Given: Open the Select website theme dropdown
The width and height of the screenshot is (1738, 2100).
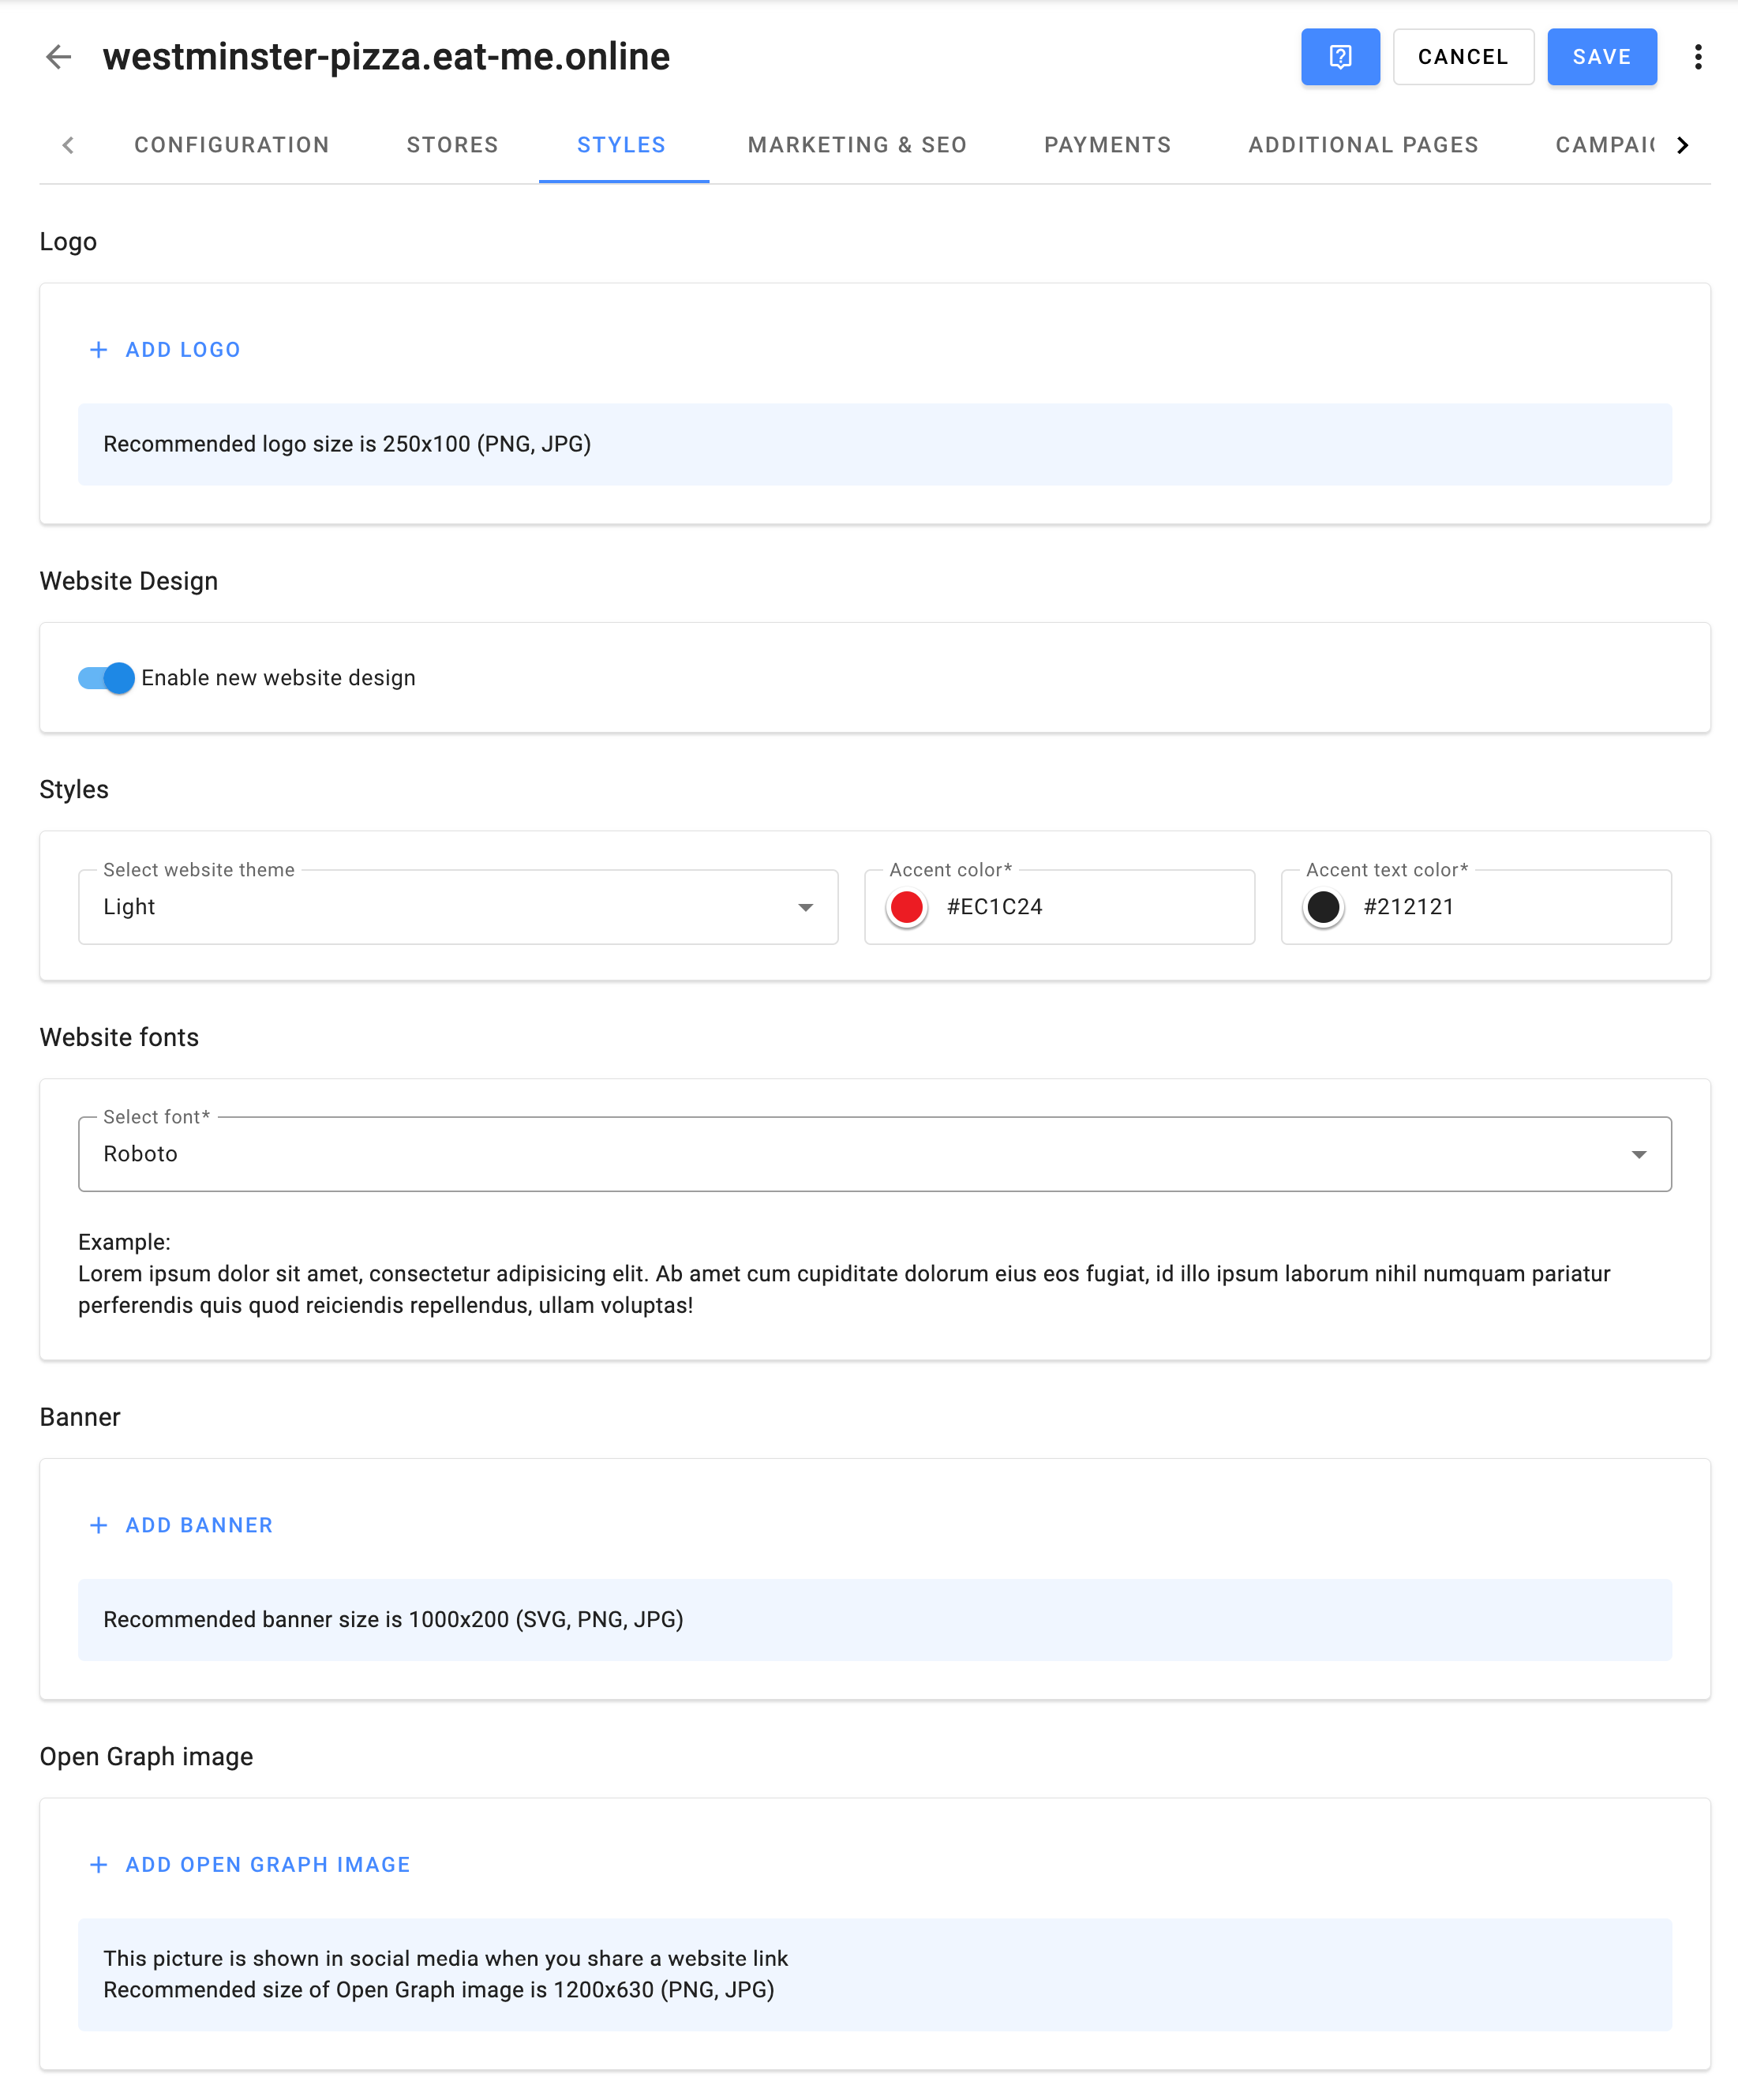Looking at the screenshot, I should [x=457, y=907].
